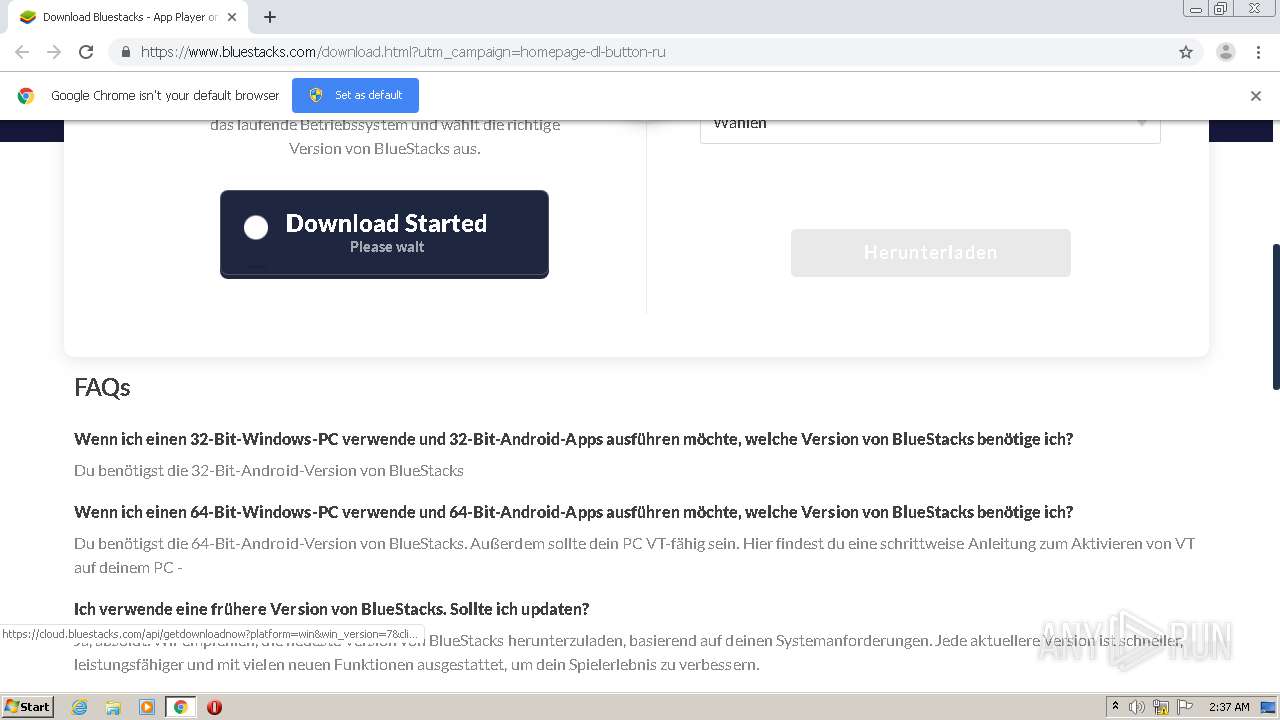Viewport: 1280px width, 720px height.
Task: Open the media player taskbar icon
Action: tap(147, 707)
